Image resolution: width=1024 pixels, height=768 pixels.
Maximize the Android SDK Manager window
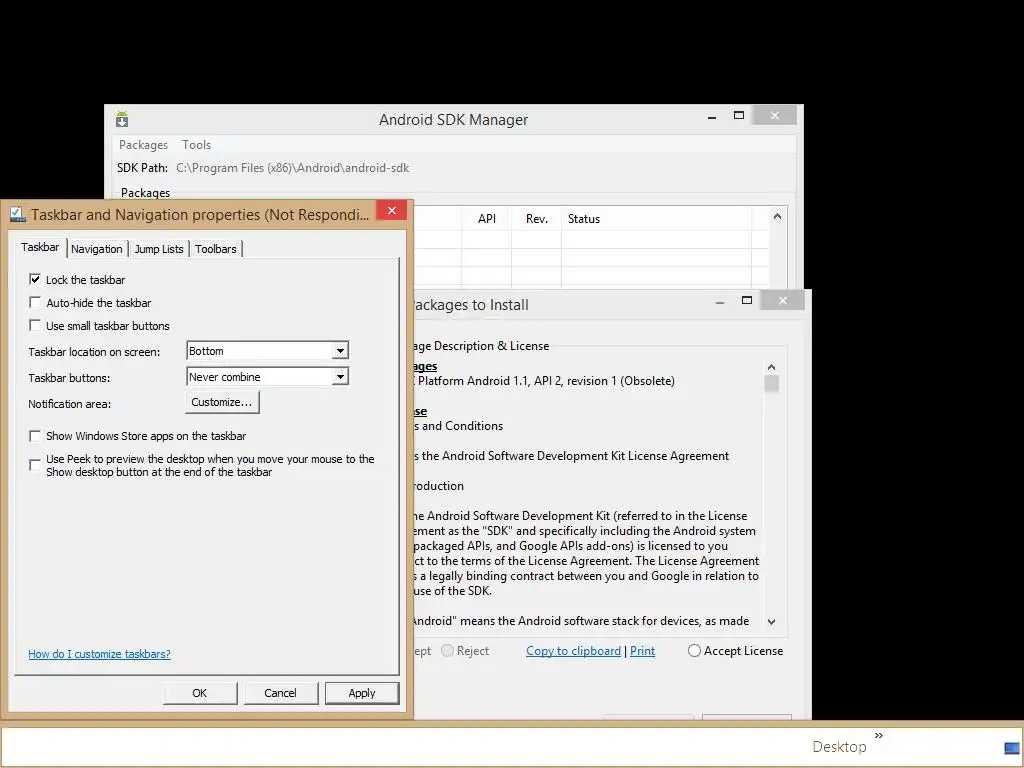pyautogui.click(x=739, y=116)
